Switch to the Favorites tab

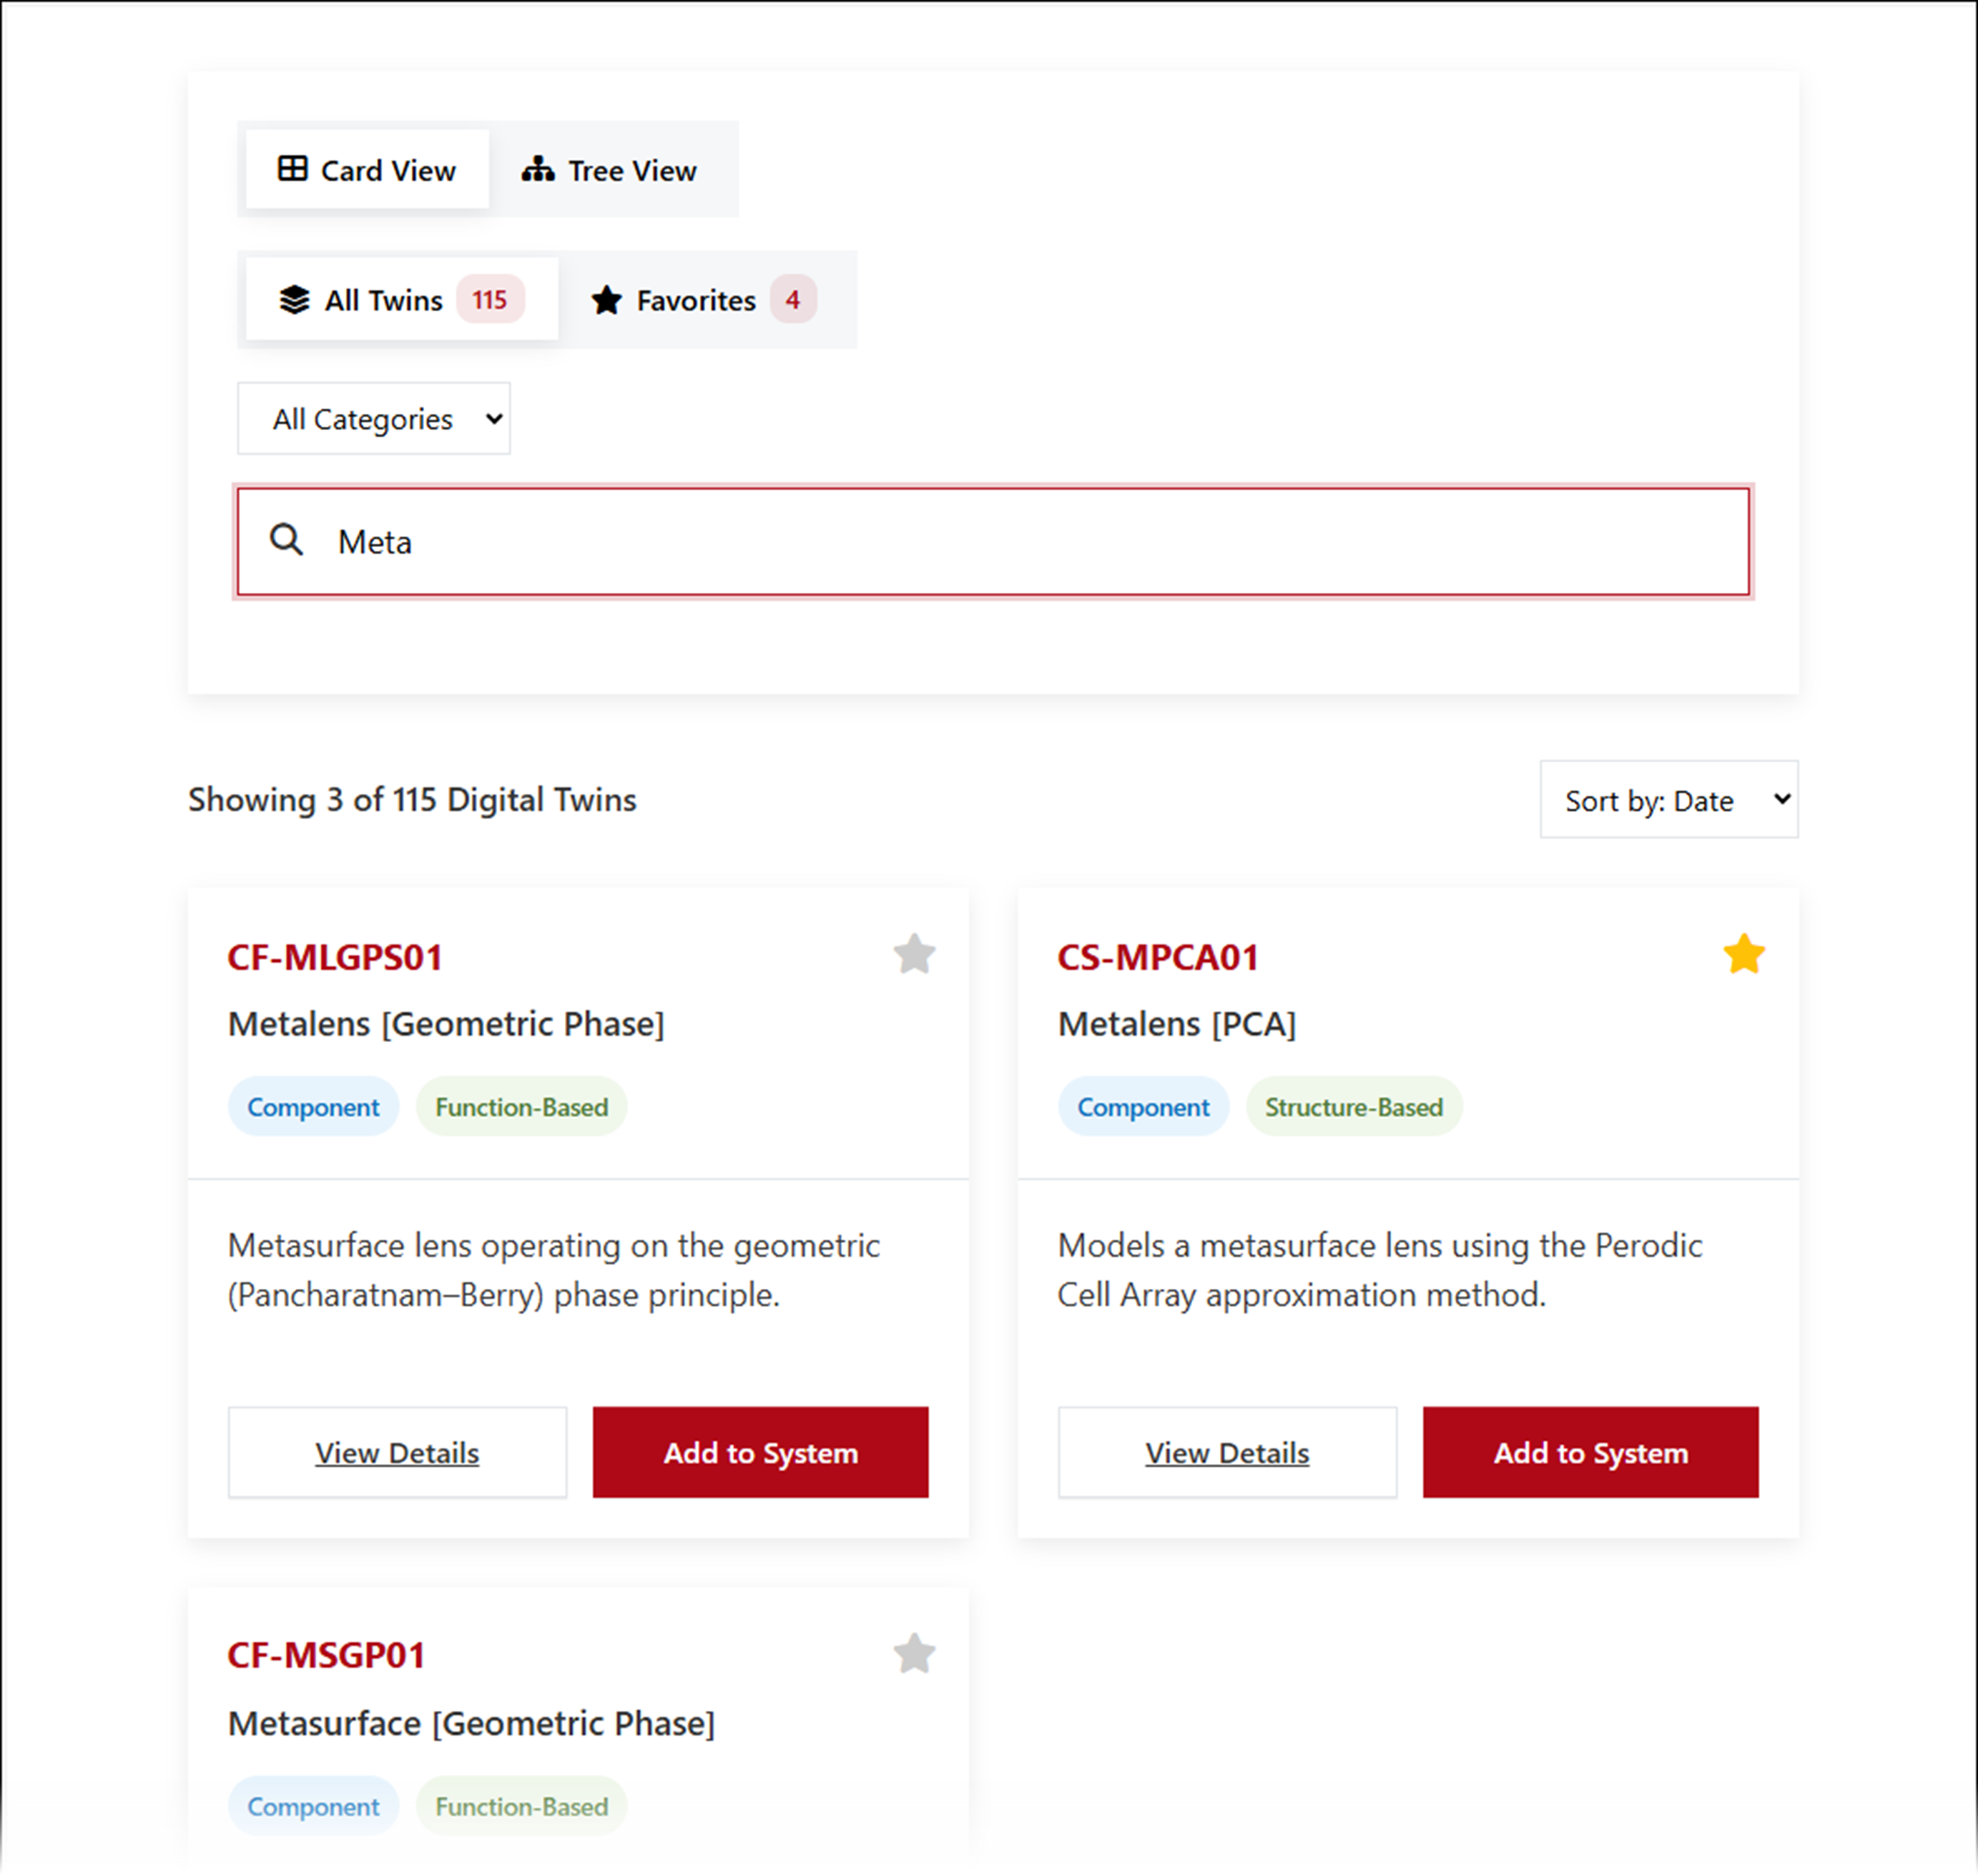pos(696,300)
